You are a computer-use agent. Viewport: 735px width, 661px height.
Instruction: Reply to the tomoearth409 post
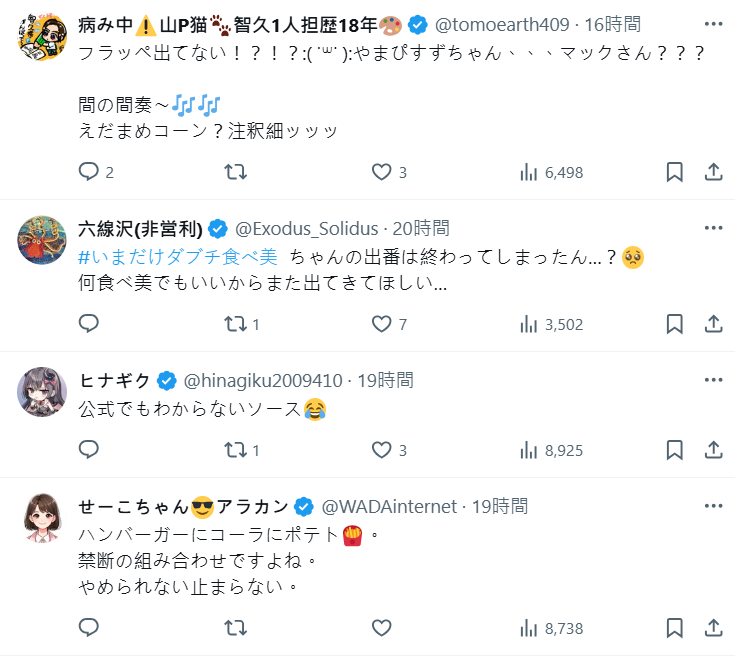point(89,172)
